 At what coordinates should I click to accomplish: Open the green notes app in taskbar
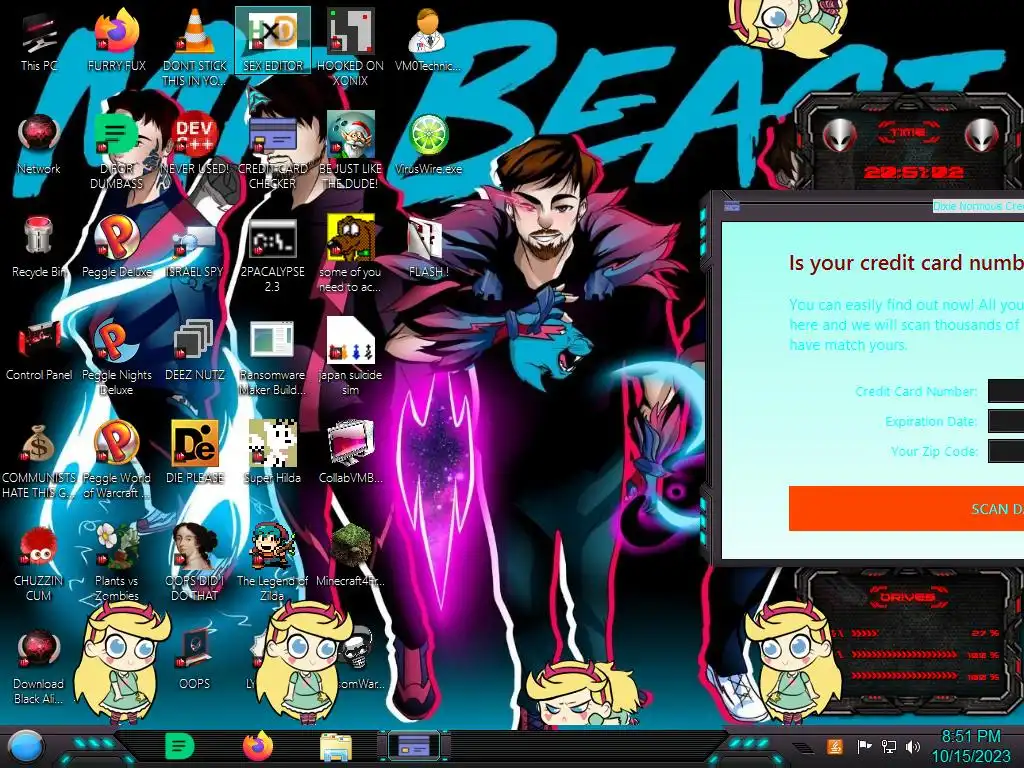[179, 746]
